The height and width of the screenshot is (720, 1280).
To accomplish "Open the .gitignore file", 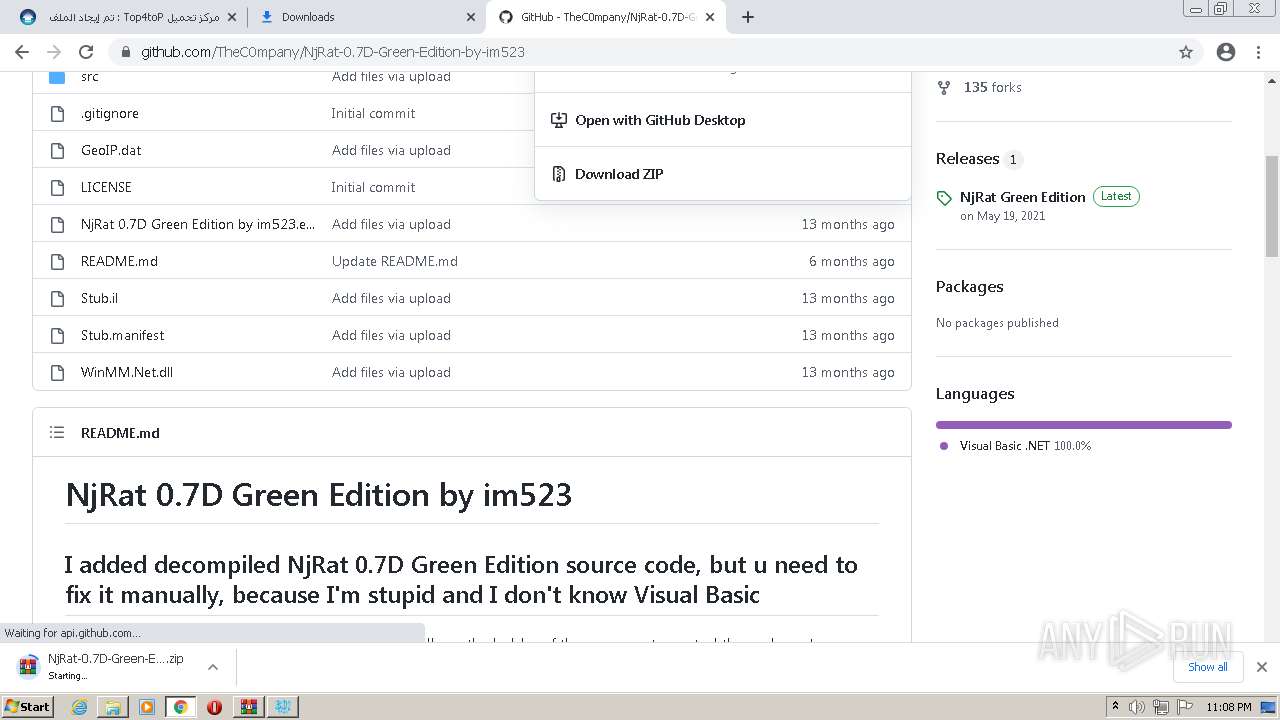I will [110, 114].
